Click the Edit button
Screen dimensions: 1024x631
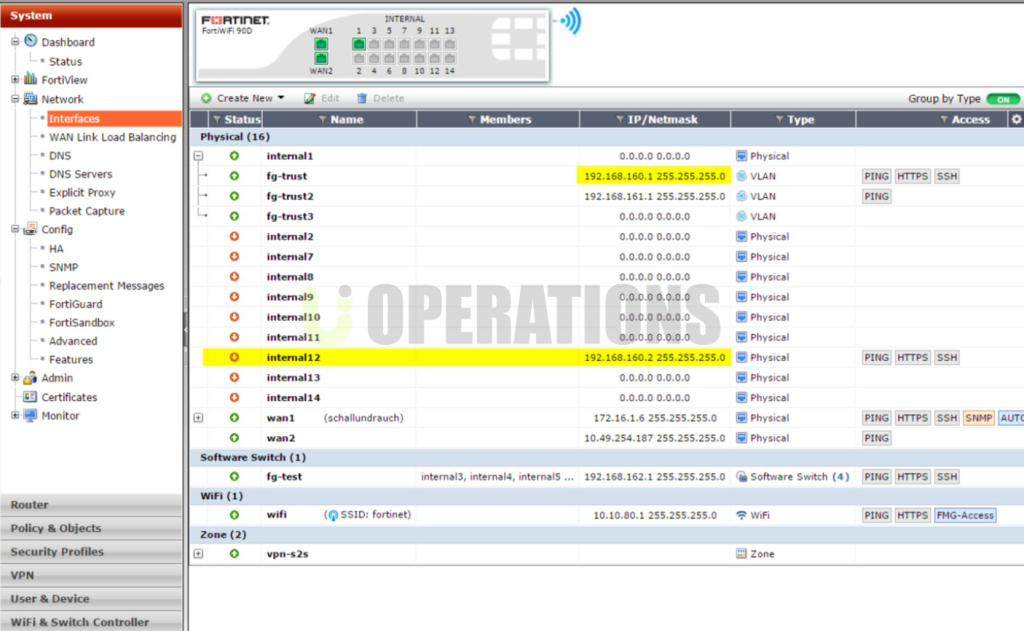(321, 98)
